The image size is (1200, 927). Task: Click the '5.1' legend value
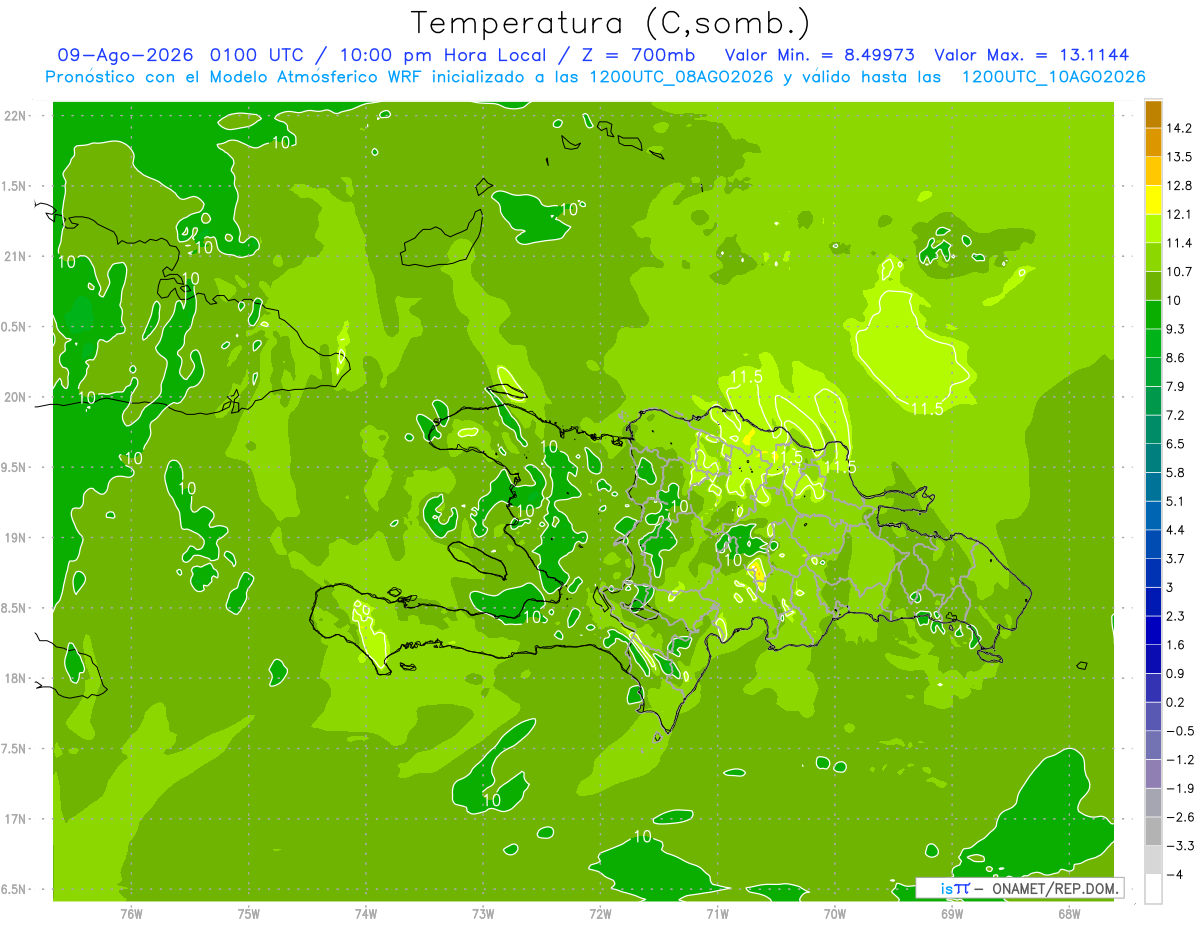click(x=1177, y=501)
